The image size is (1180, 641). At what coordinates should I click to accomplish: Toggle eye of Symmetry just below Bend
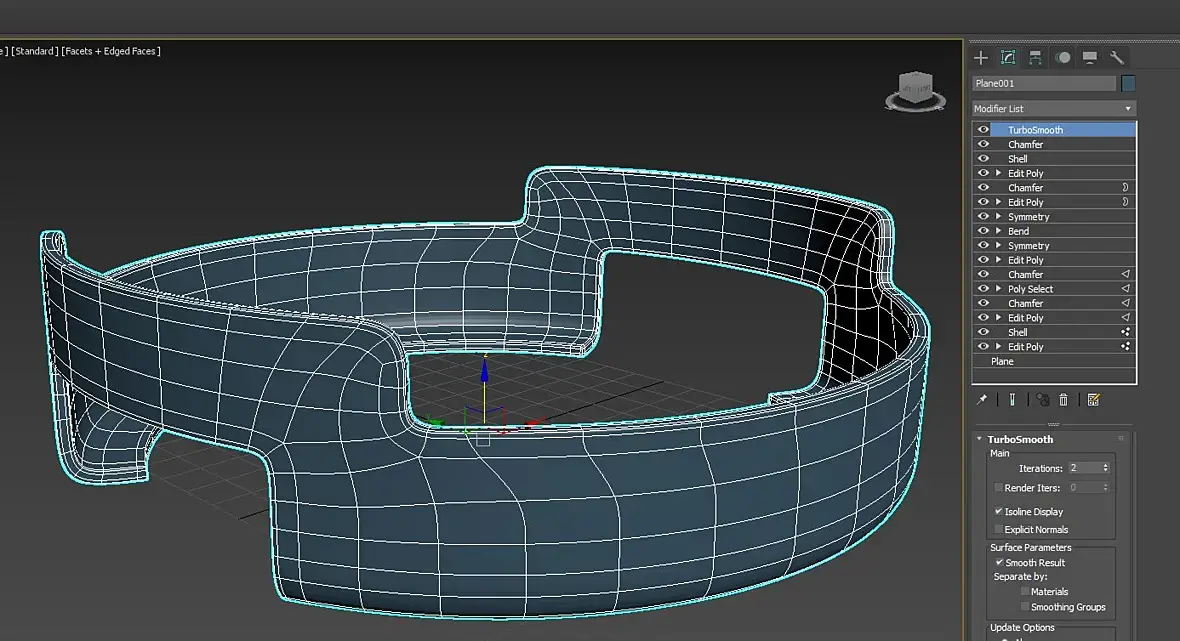point(983,245)
